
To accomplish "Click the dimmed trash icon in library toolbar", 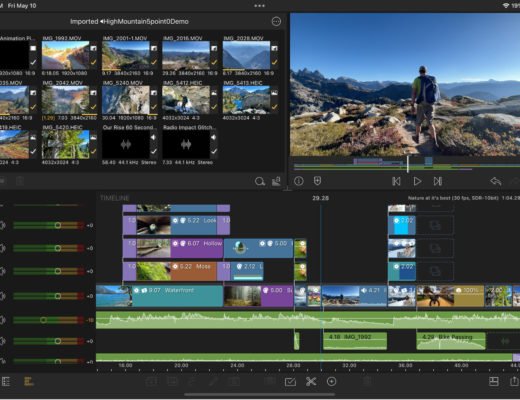I will coord(20,181).
